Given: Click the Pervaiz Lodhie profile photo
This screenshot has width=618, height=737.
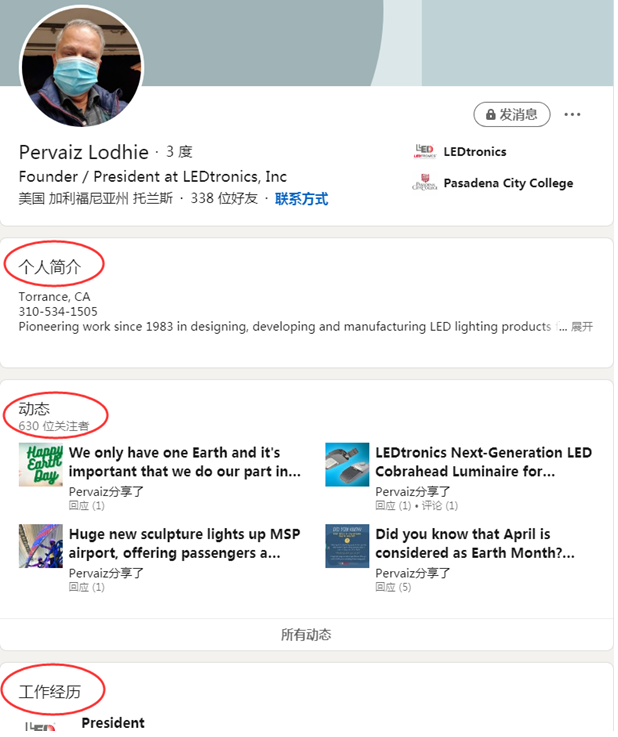Looking at the screenshot, I should point(82,70).
